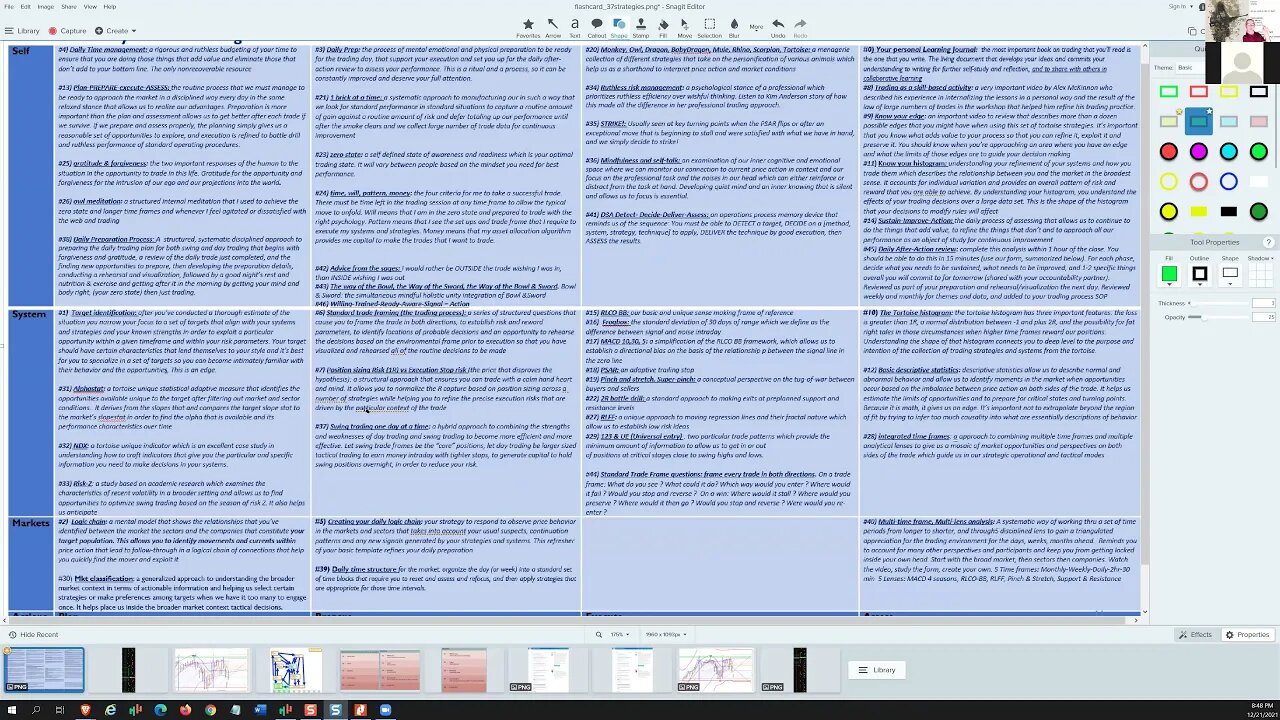This screenshot has height=720, width=1280.
Task: Click the Redo arrow
Action: point(800,26)
